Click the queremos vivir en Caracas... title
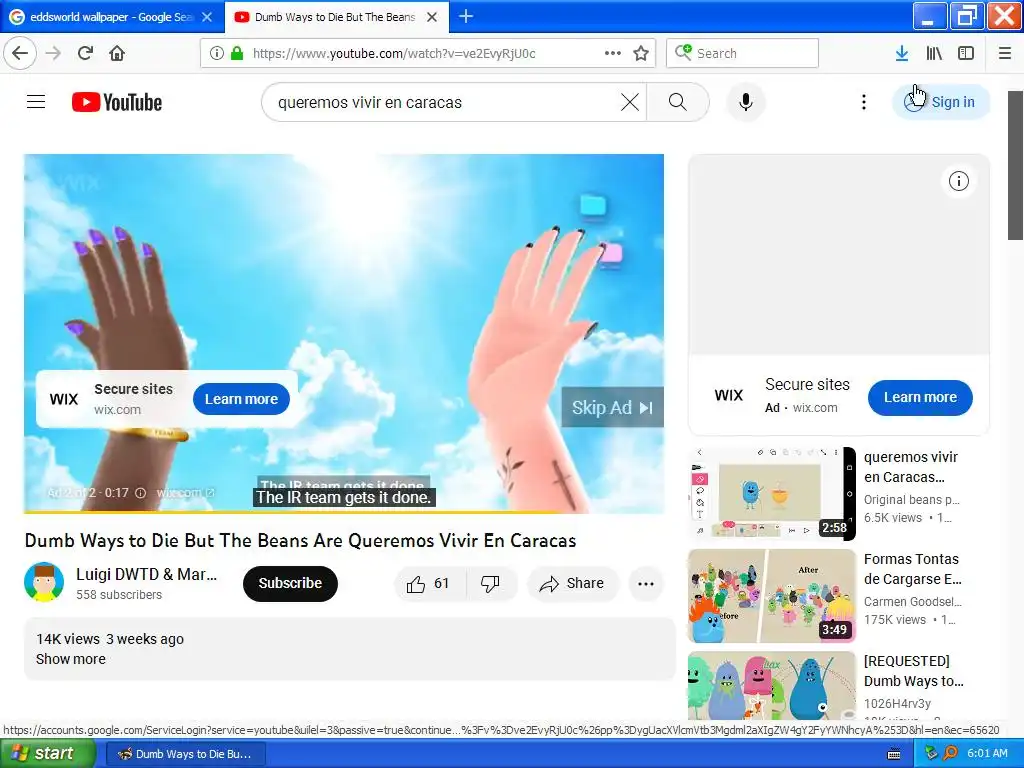Screen dimensions: 1024x768 pyautogui.click(x=910, y=467)
